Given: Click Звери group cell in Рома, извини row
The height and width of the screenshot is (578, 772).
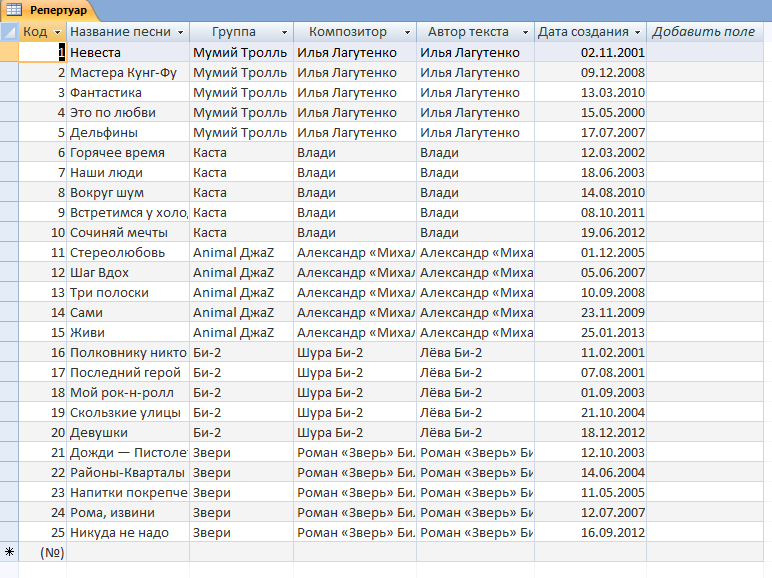Looking at the screenshot, I should (241, 513).
